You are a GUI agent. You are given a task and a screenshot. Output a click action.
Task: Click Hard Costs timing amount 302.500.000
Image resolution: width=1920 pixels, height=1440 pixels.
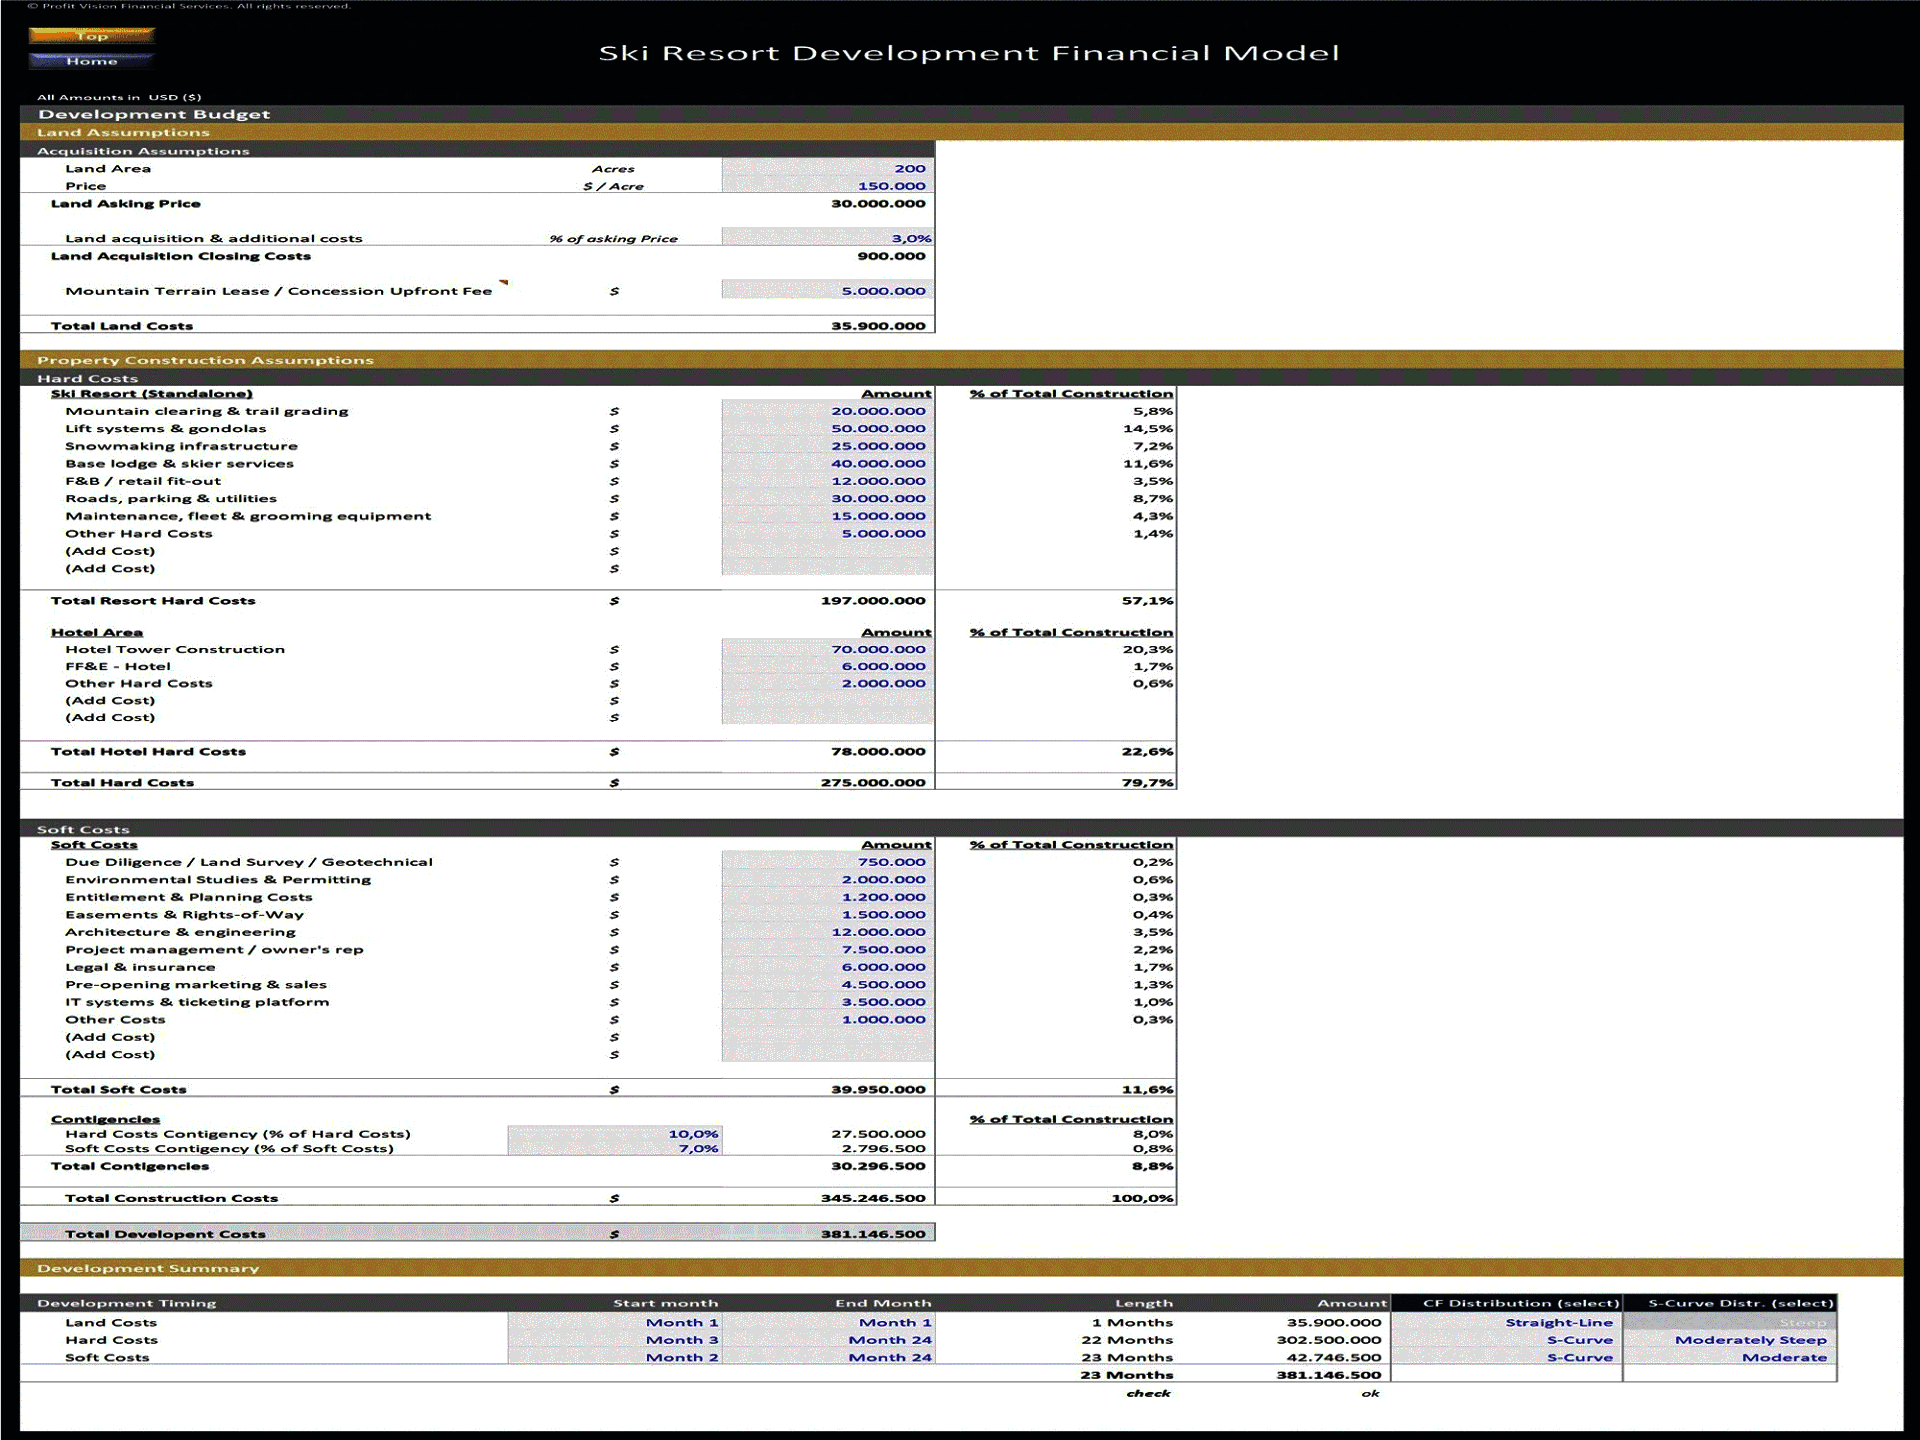(x=1328, y=1340)
